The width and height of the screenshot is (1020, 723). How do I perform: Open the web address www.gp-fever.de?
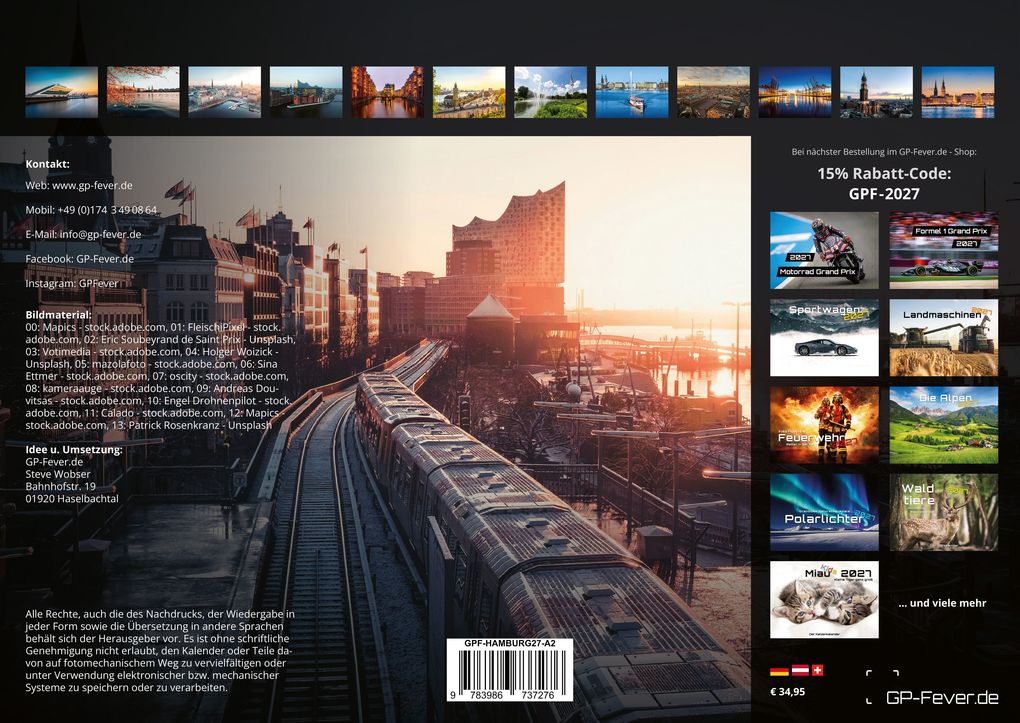[92, 185]
